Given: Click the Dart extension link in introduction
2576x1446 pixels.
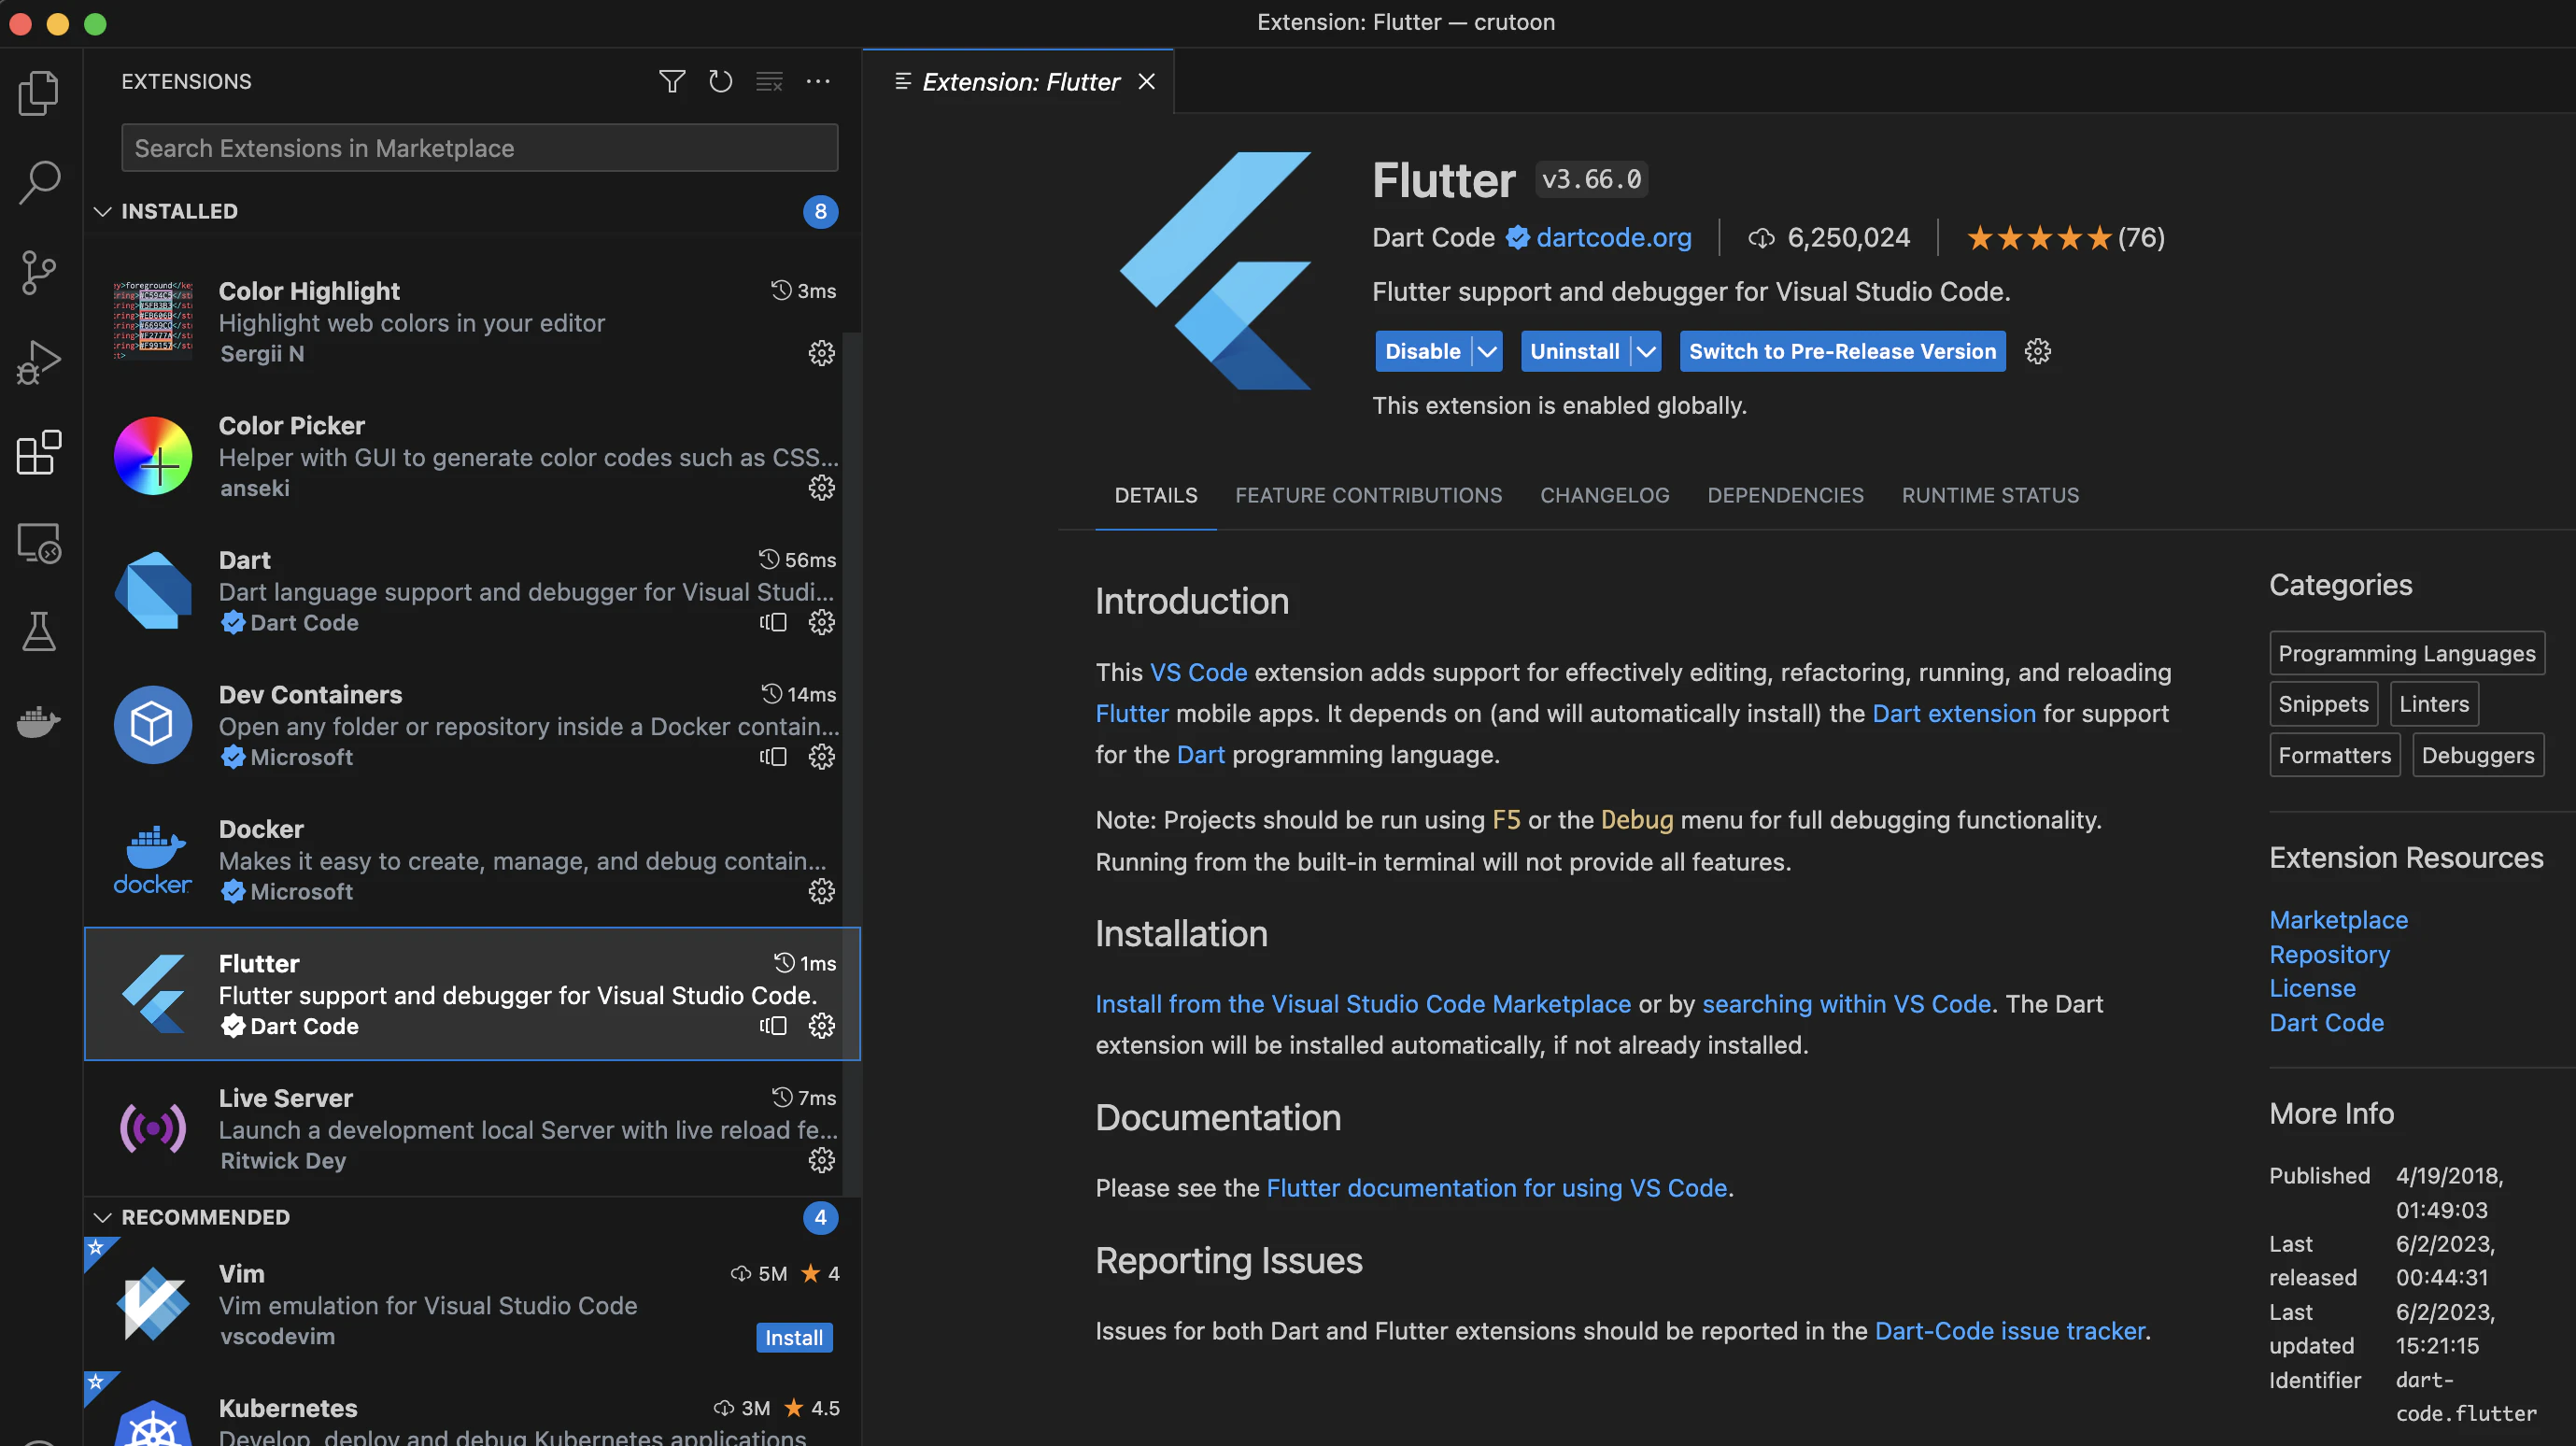Looking at the screenshot, I should pos(1953,713).
